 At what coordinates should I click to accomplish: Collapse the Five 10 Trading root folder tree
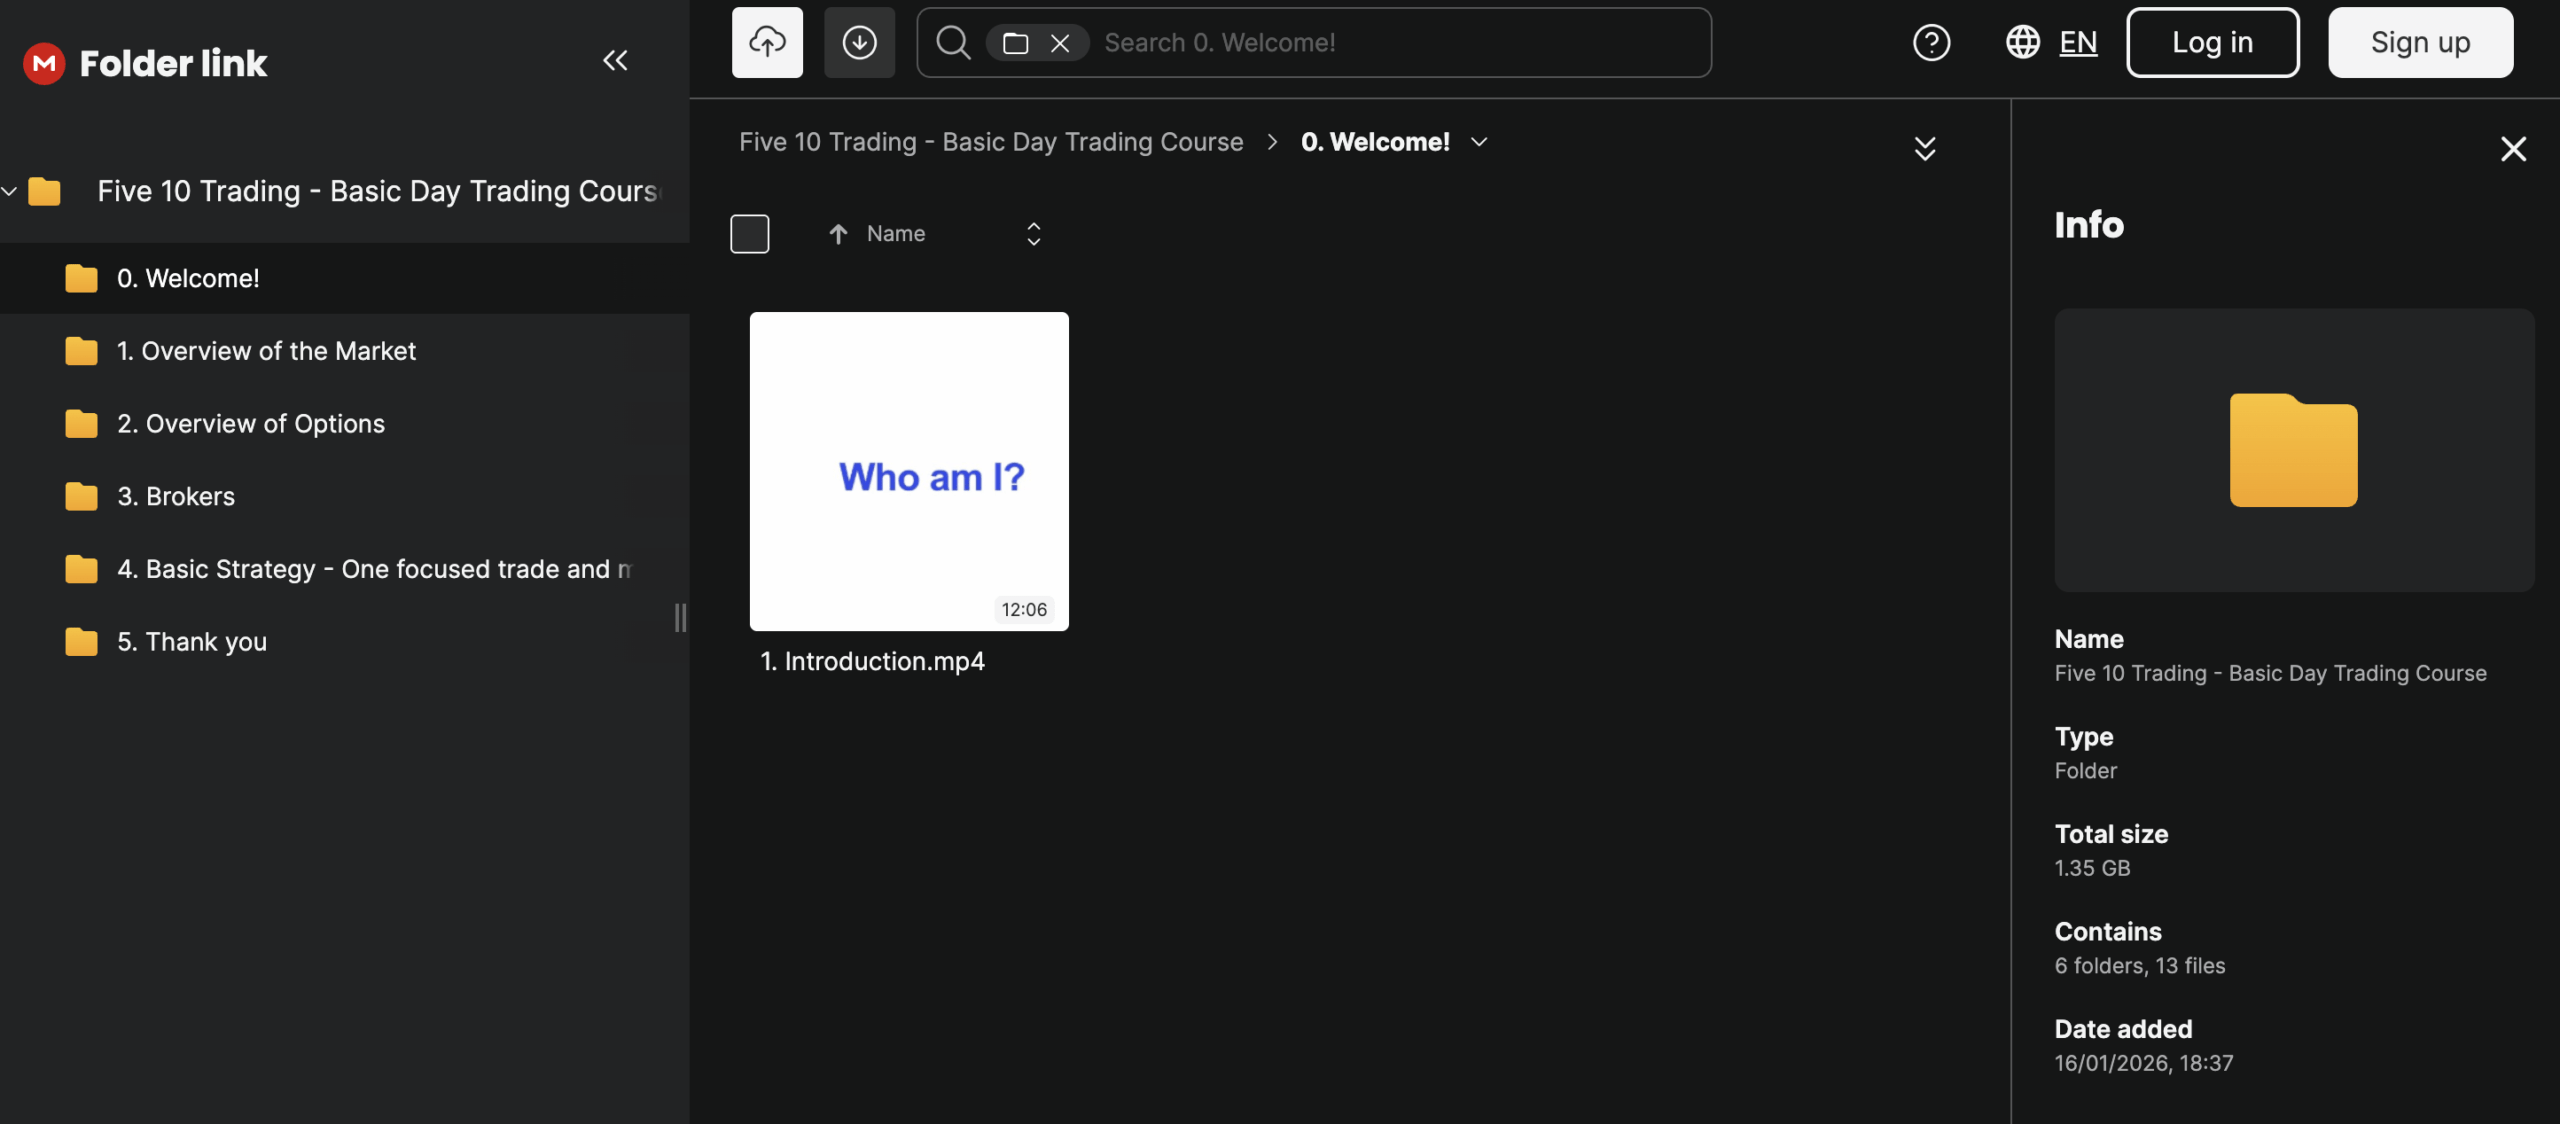point(10,190)
